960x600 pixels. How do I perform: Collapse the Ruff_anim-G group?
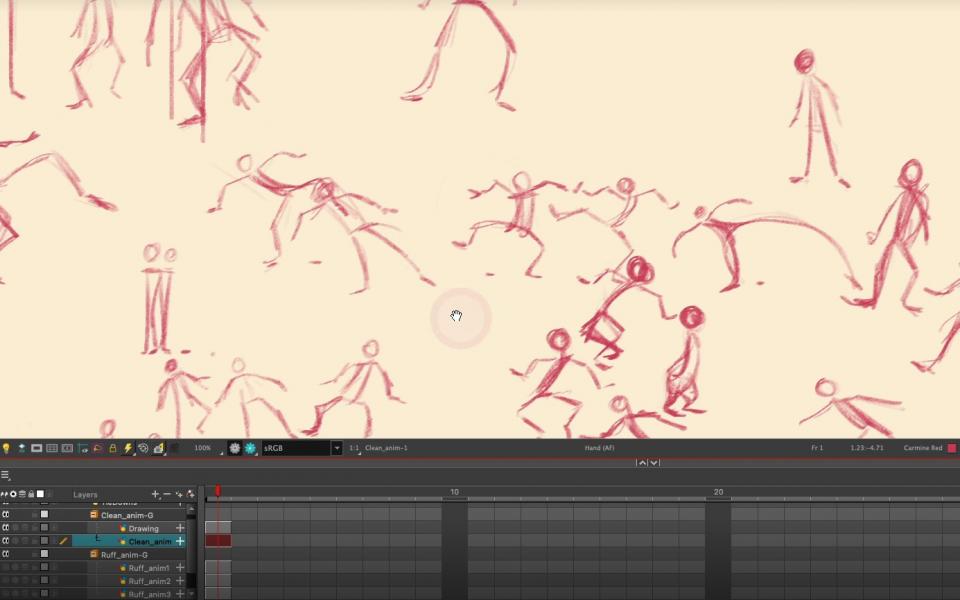pos(94,554)
